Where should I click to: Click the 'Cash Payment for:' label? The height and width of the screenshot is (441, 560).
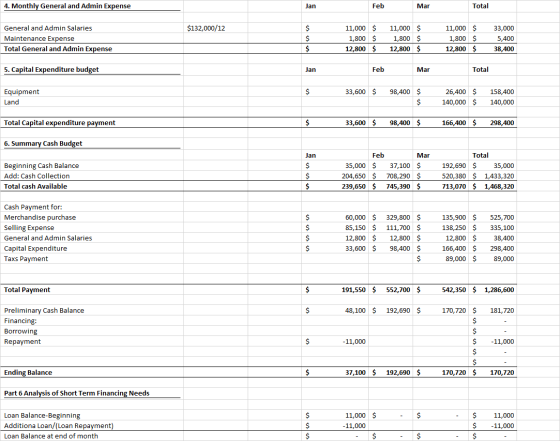click(33, 207)
